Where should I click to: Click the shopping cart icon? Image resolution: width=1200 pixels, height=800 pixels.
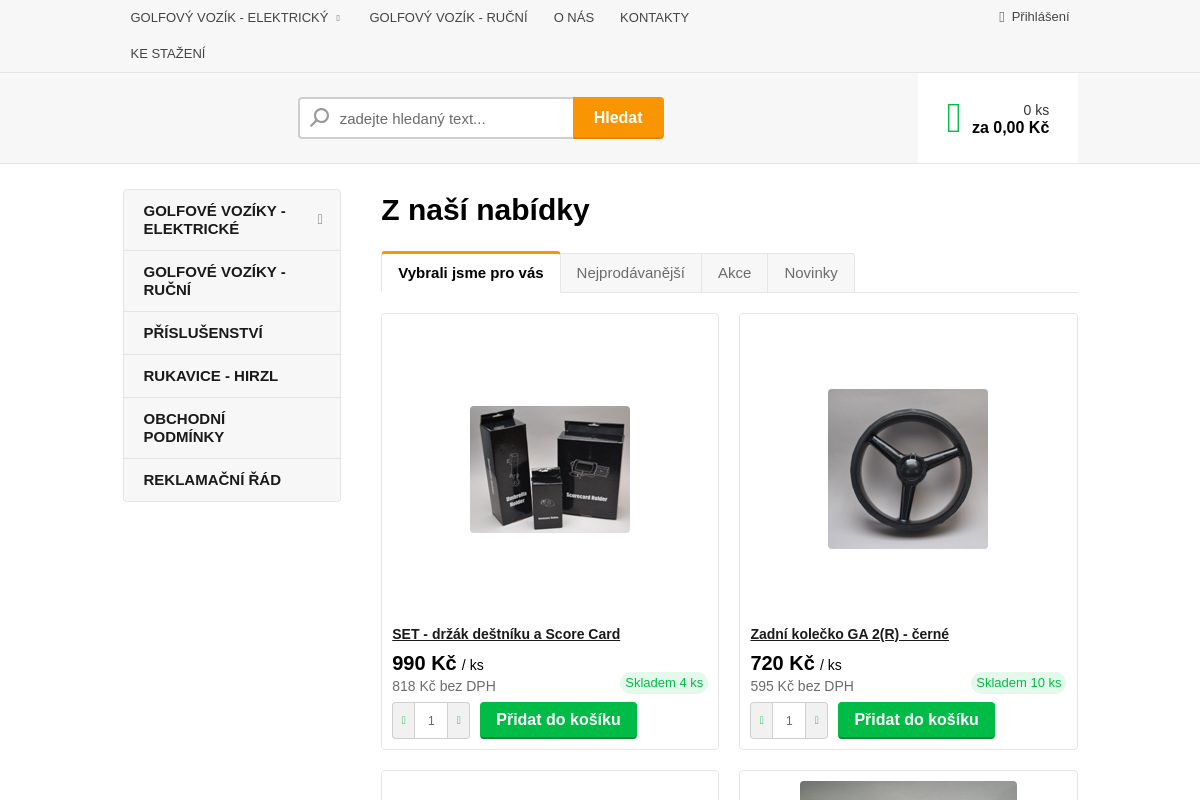pos(953,118)
